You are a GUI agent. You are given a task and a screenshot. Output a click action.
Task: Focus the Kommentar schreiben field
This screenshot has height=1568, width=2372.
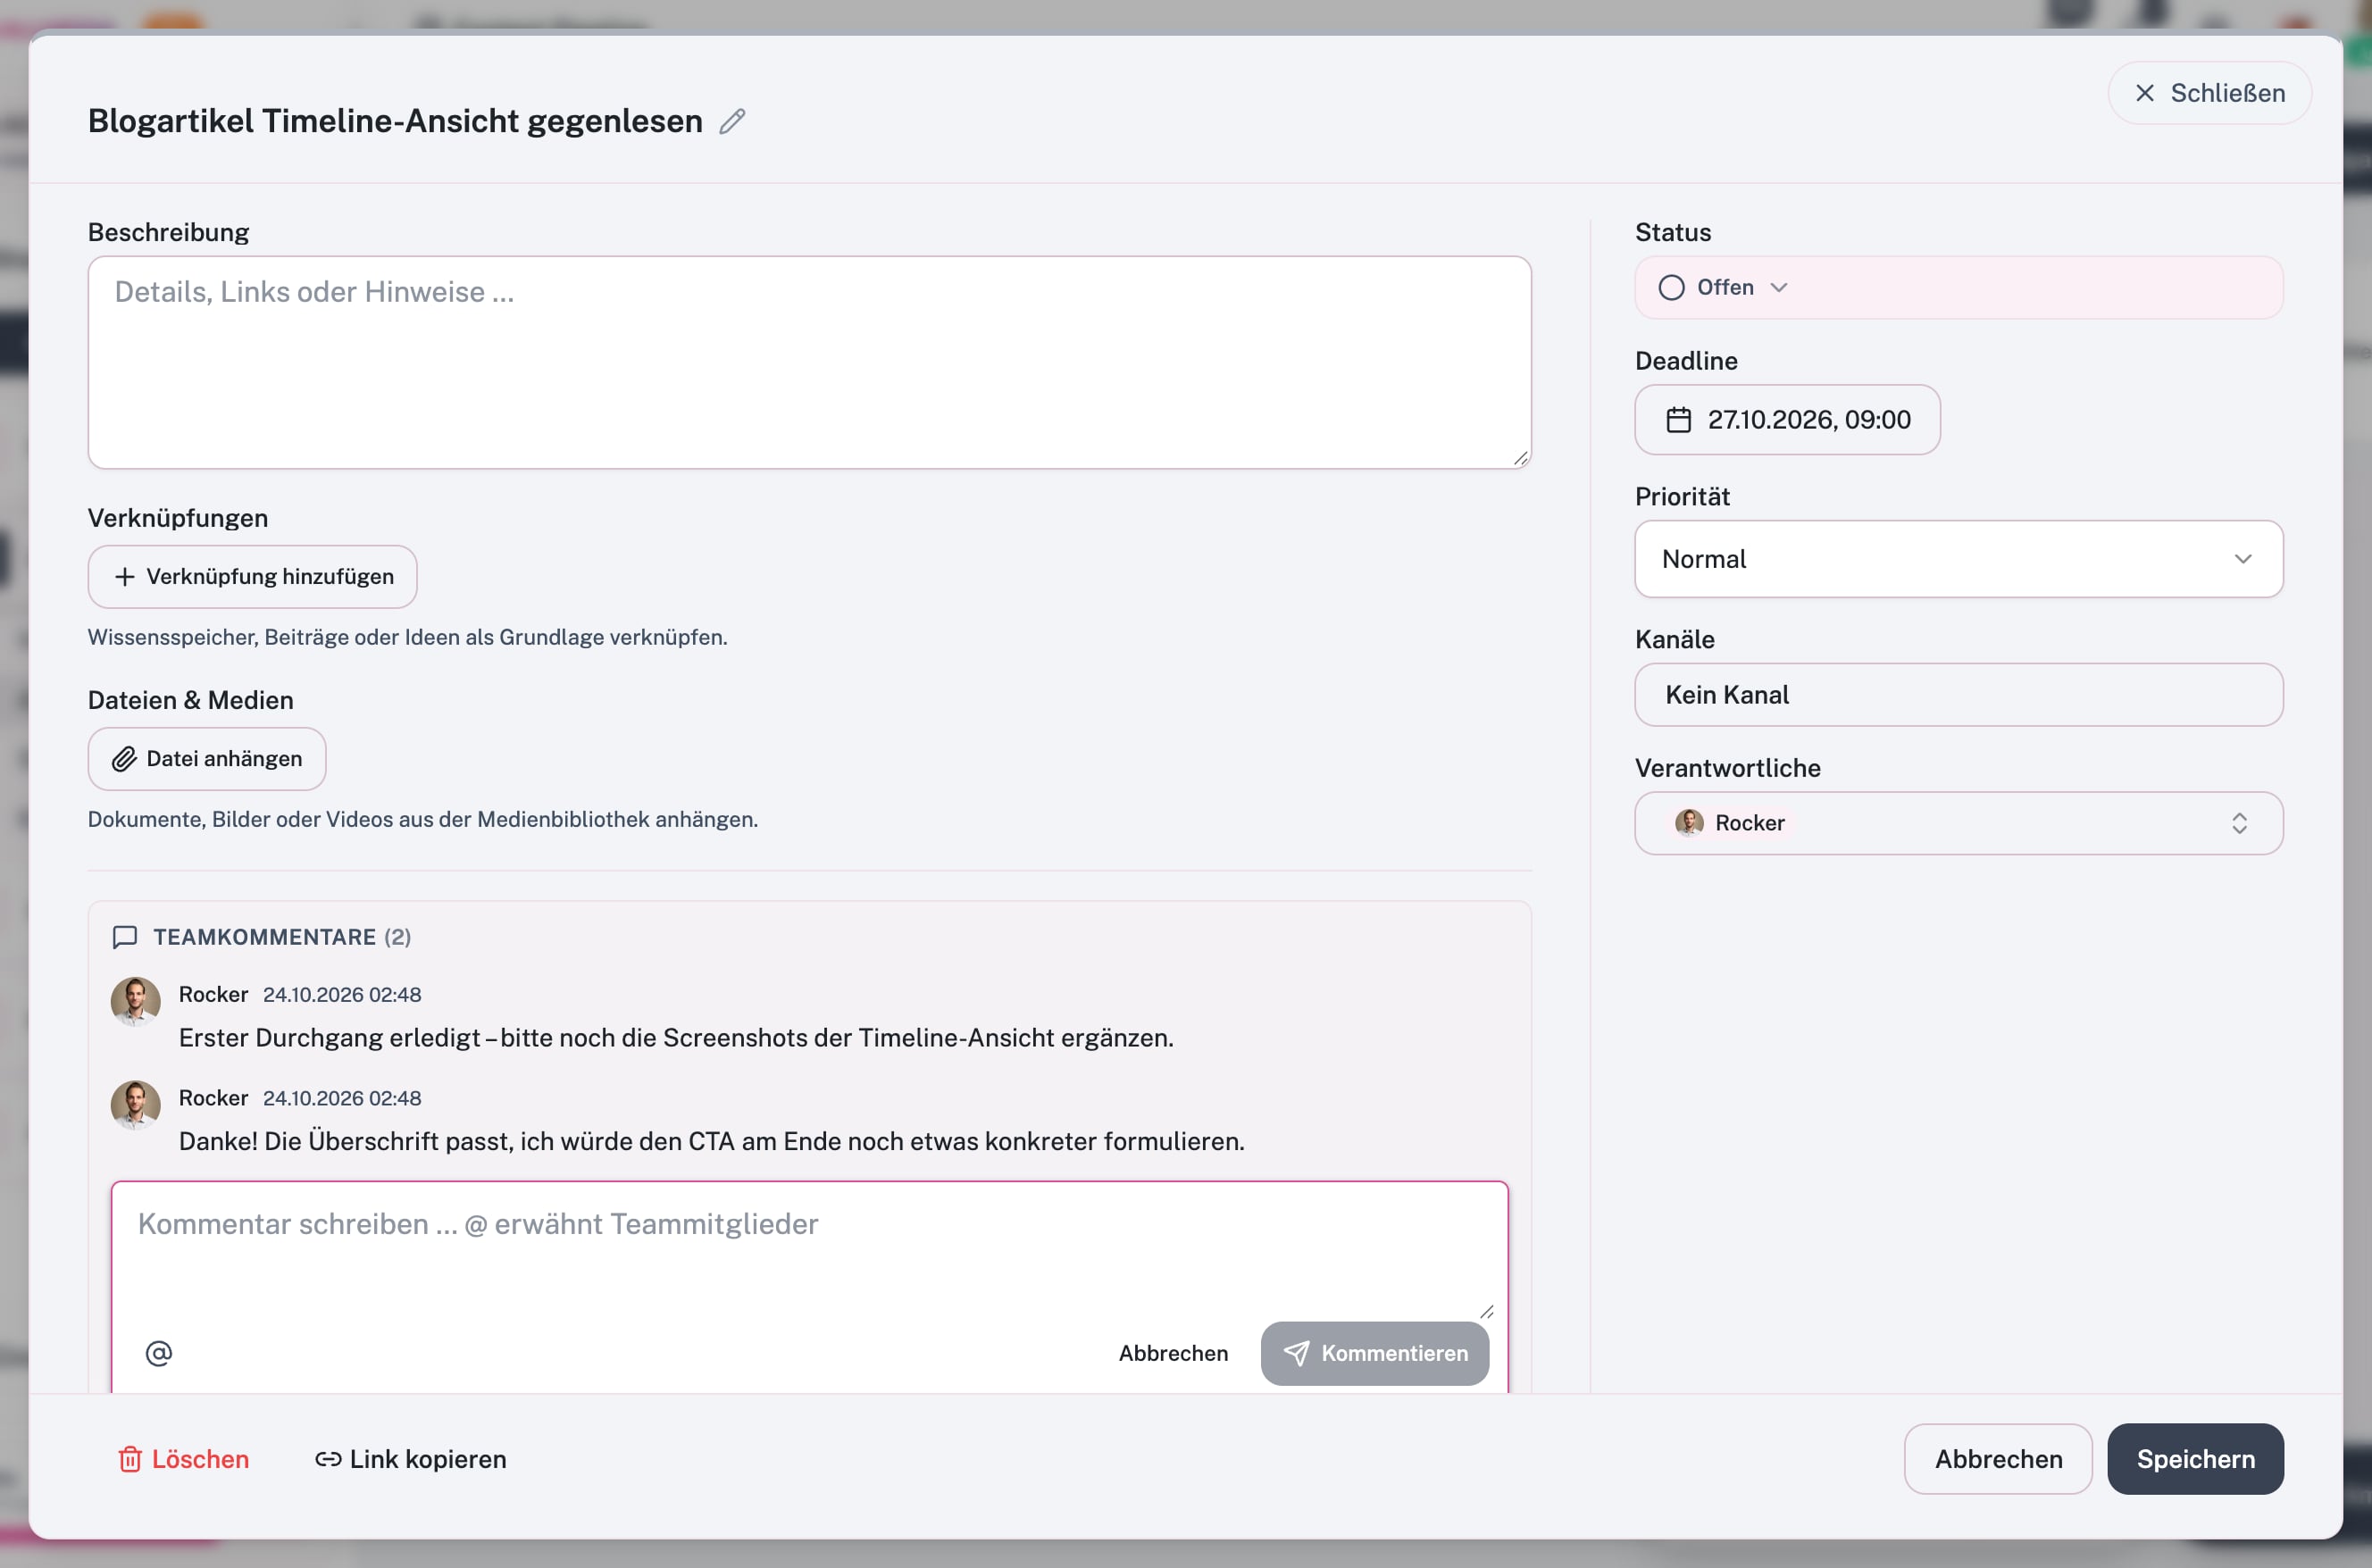(x=809, y=1250)
